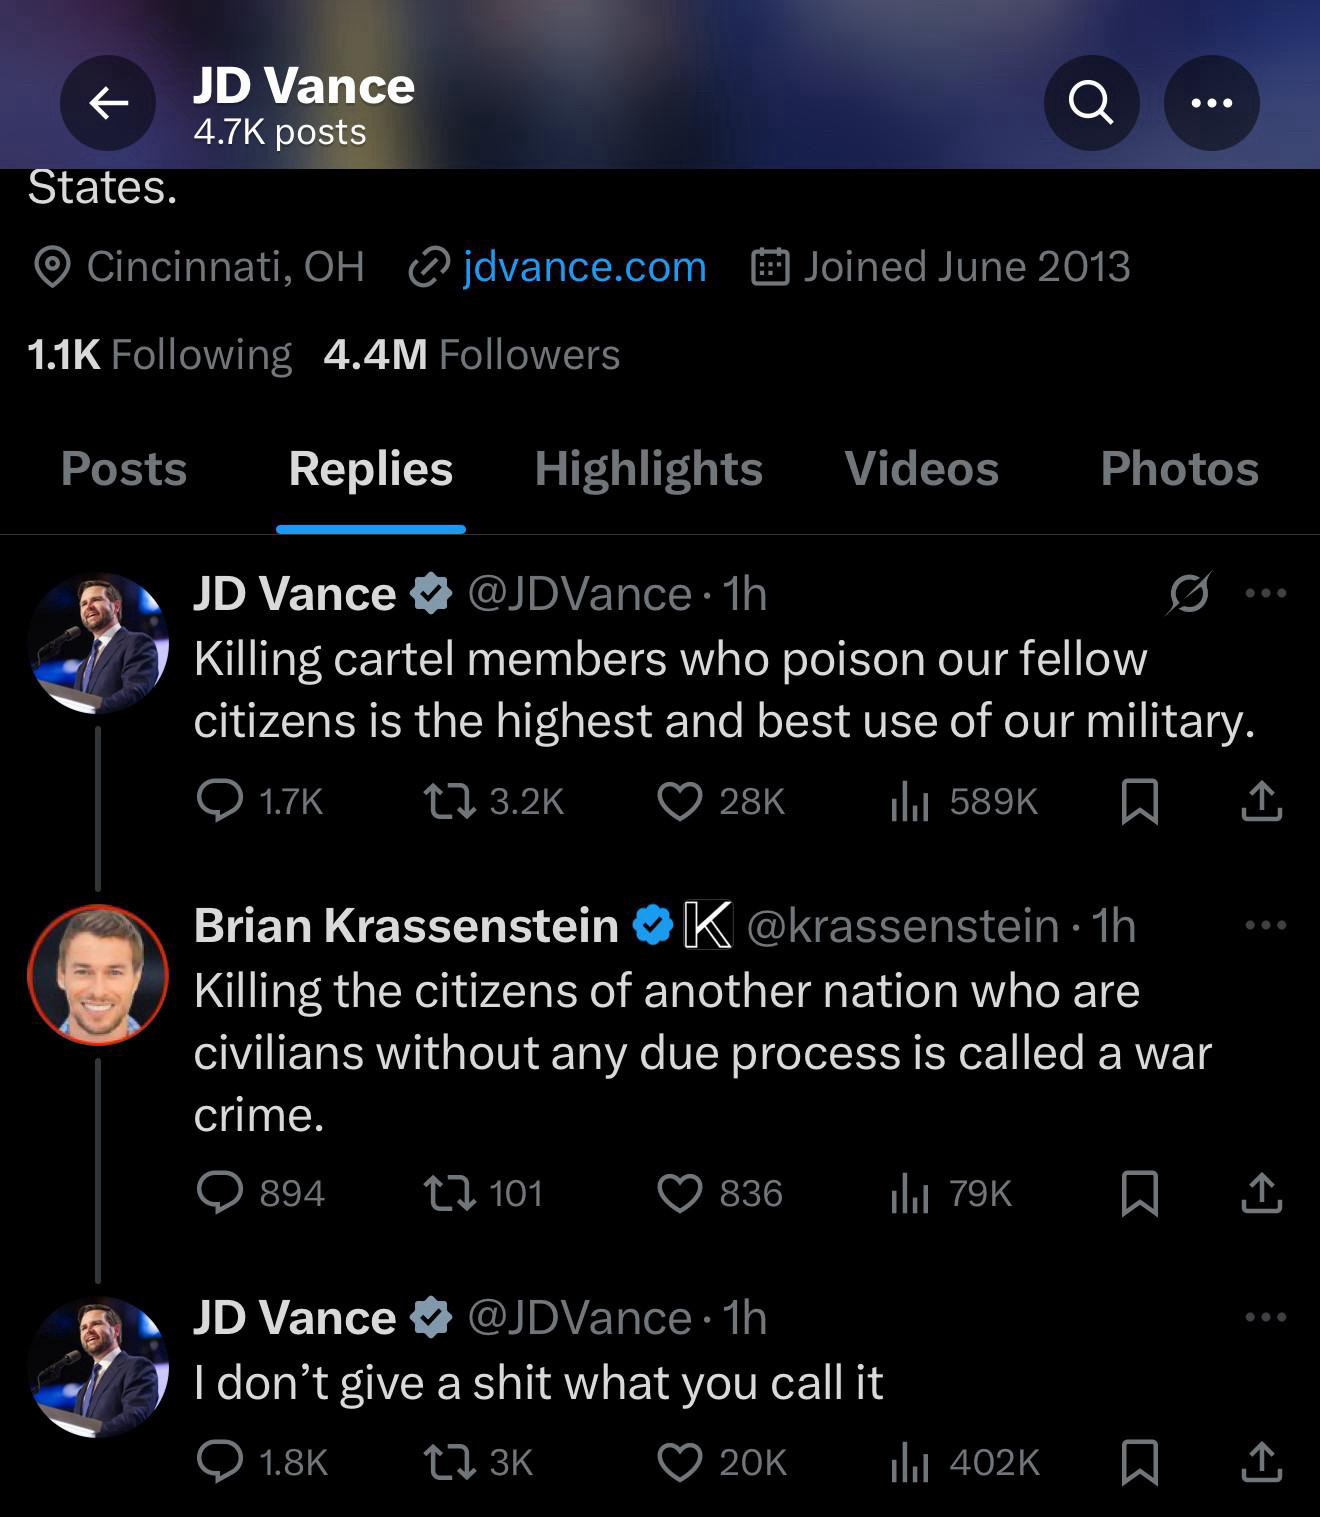Open profile more options menu in header
This screenshot has height=1517, width=1320.
tap(1211, 103)
